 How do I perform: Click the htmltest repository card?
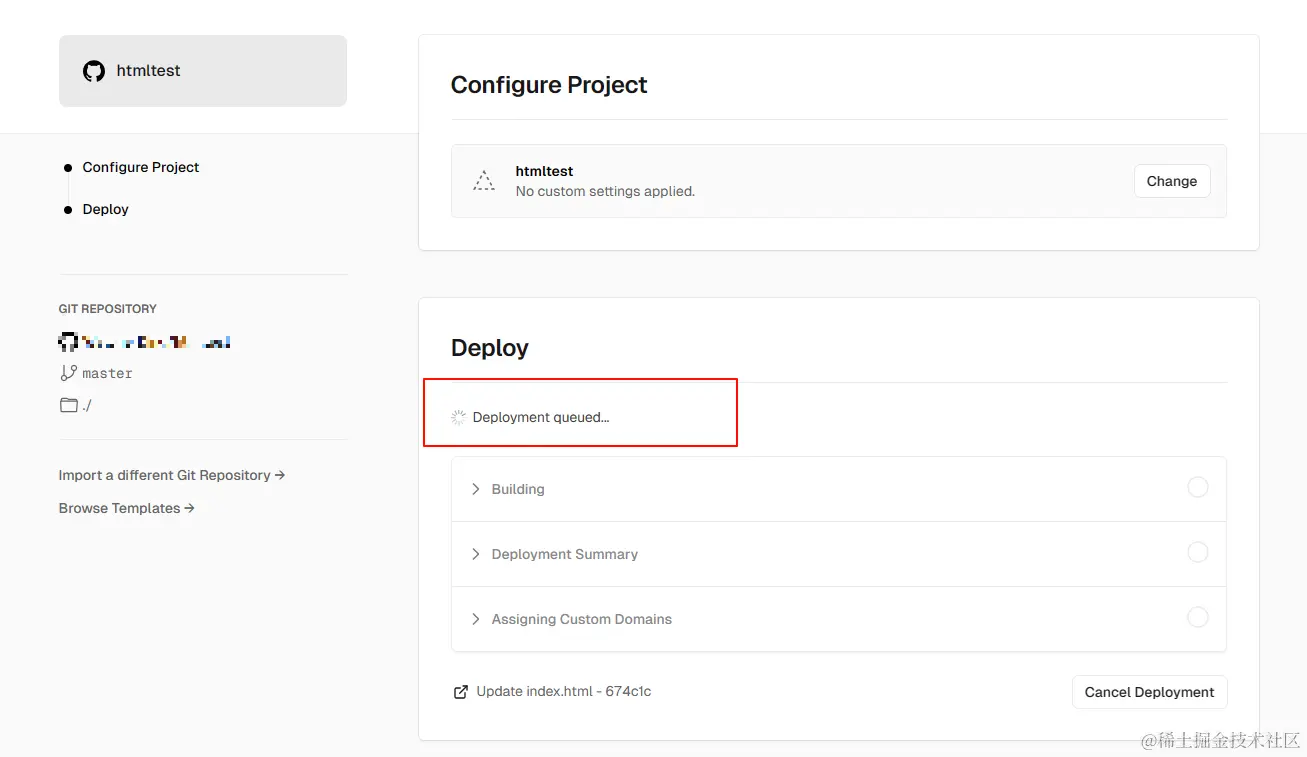click(203, 71)
